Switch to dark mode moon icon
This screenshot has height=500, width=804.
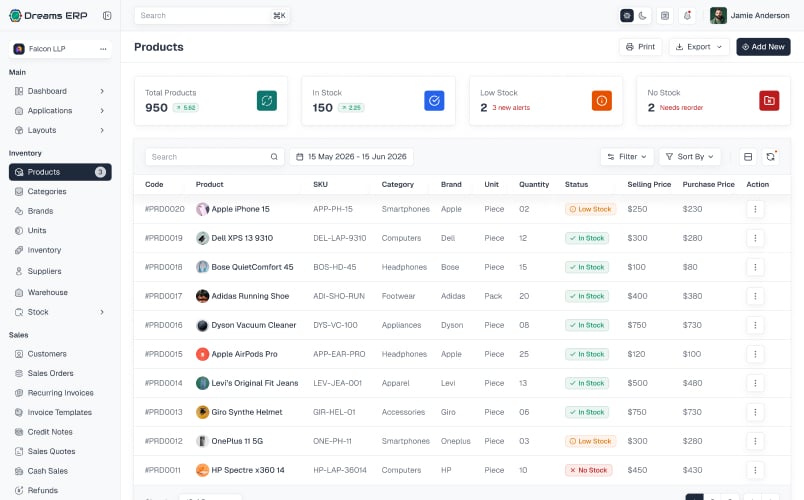pos(642,16)
